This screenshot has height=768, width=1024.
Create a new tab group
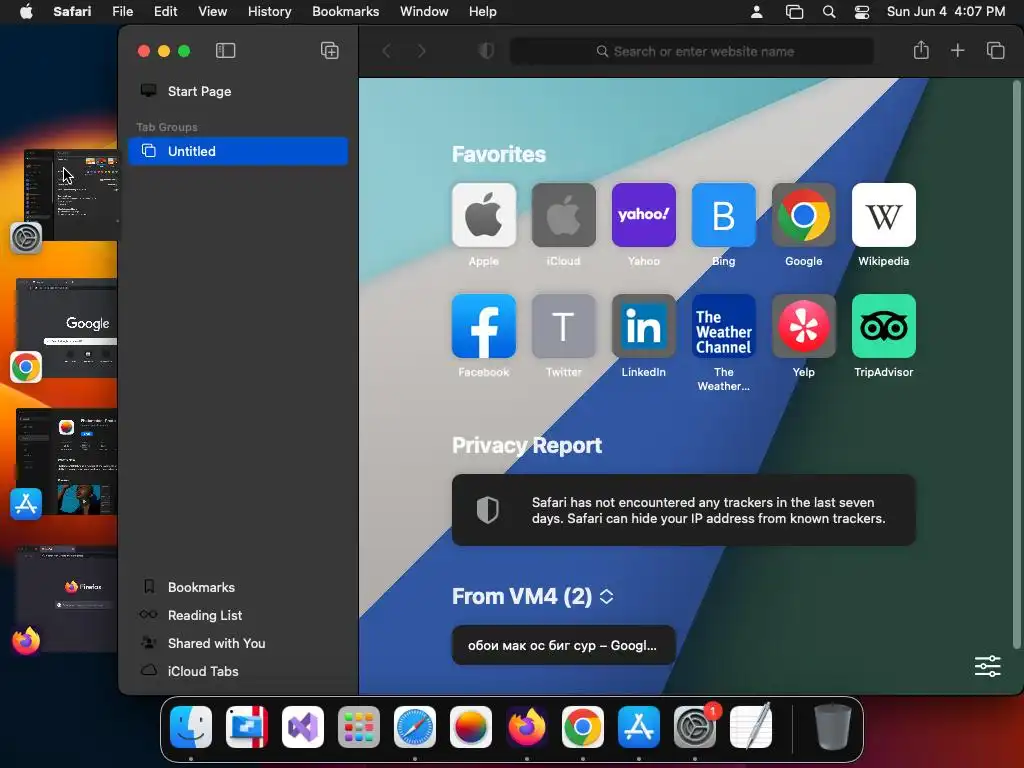[330, 51]
